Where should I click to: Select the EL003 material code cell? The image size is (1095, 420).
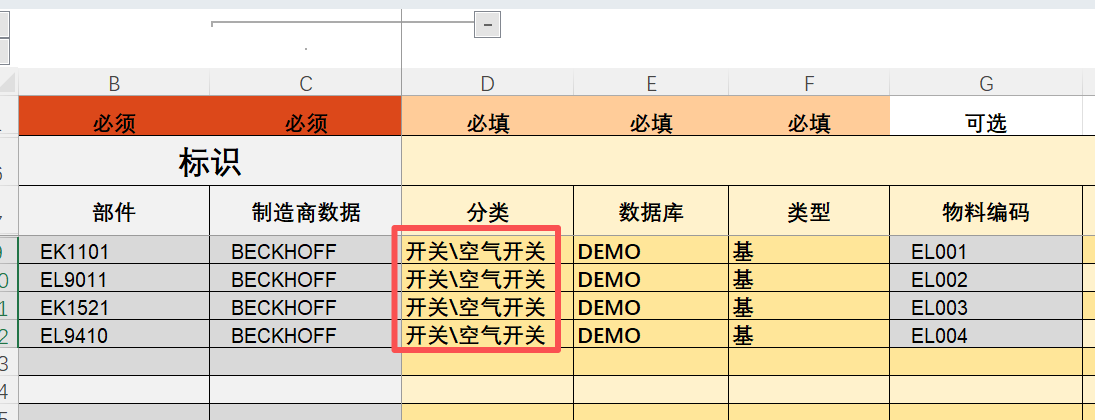click(985, 308)
